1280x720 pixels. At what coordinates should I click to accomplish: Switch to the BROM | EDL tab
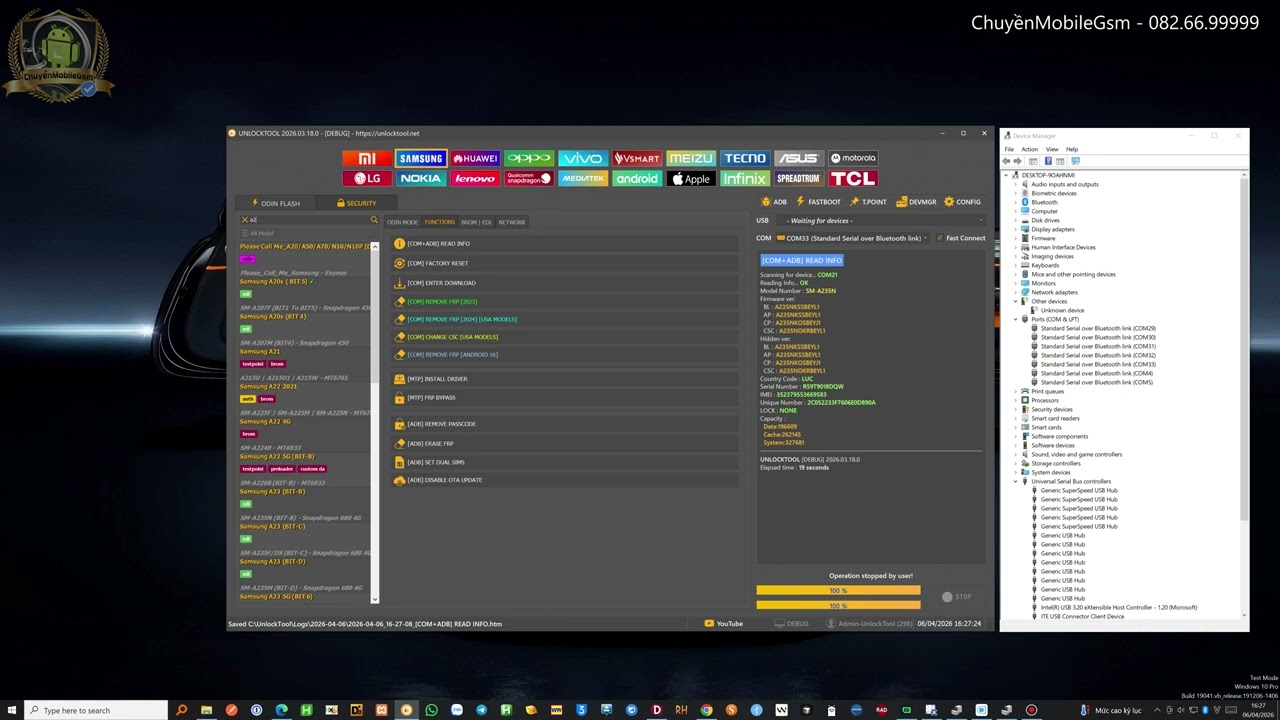tap(476, 222)
